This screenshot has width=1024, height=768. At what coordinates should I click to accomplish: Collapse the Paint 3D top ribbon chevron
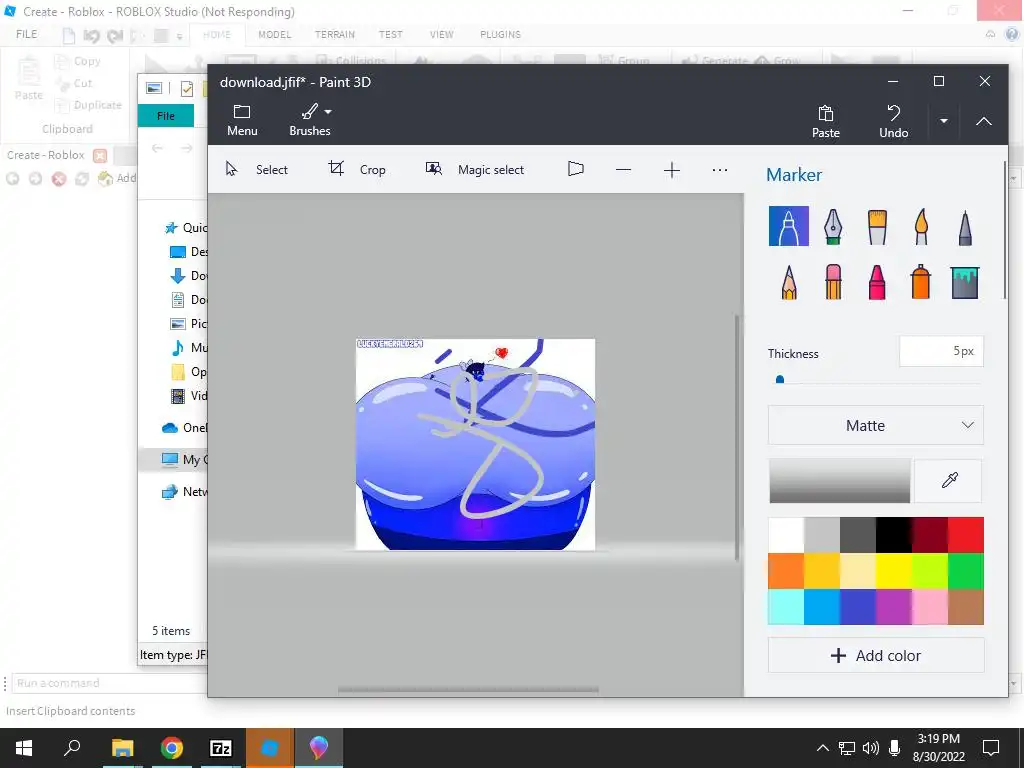[984, 121]
